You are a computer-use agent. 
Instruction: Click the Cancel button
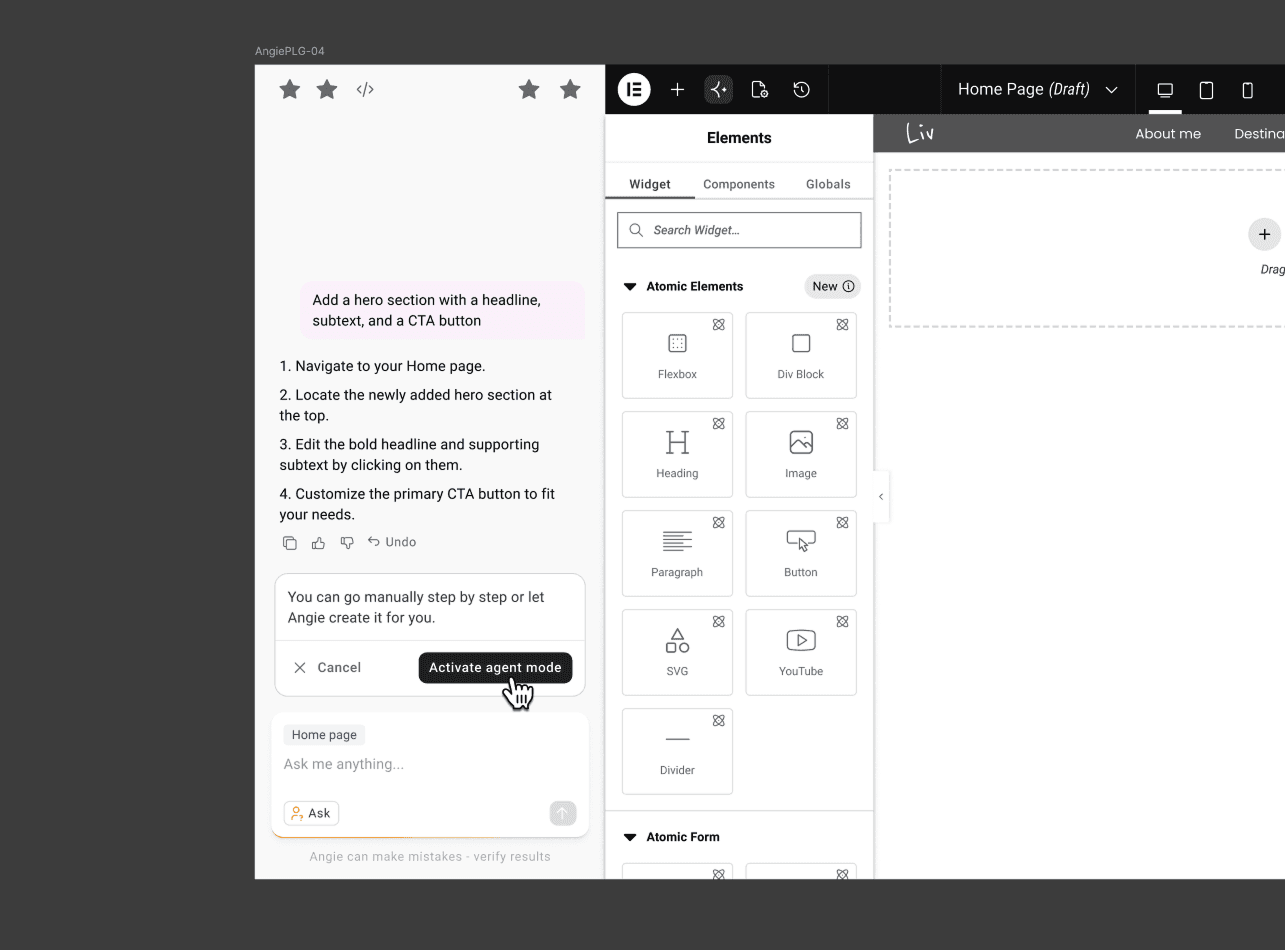[327, 668]
